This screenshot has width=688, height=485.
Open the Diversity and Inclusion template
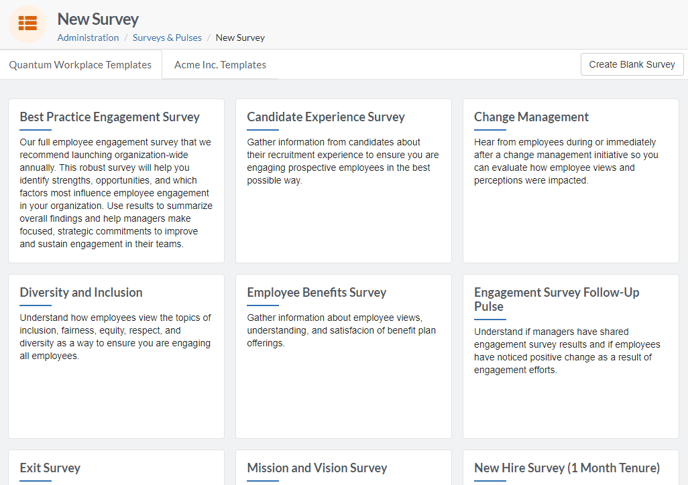116,356
